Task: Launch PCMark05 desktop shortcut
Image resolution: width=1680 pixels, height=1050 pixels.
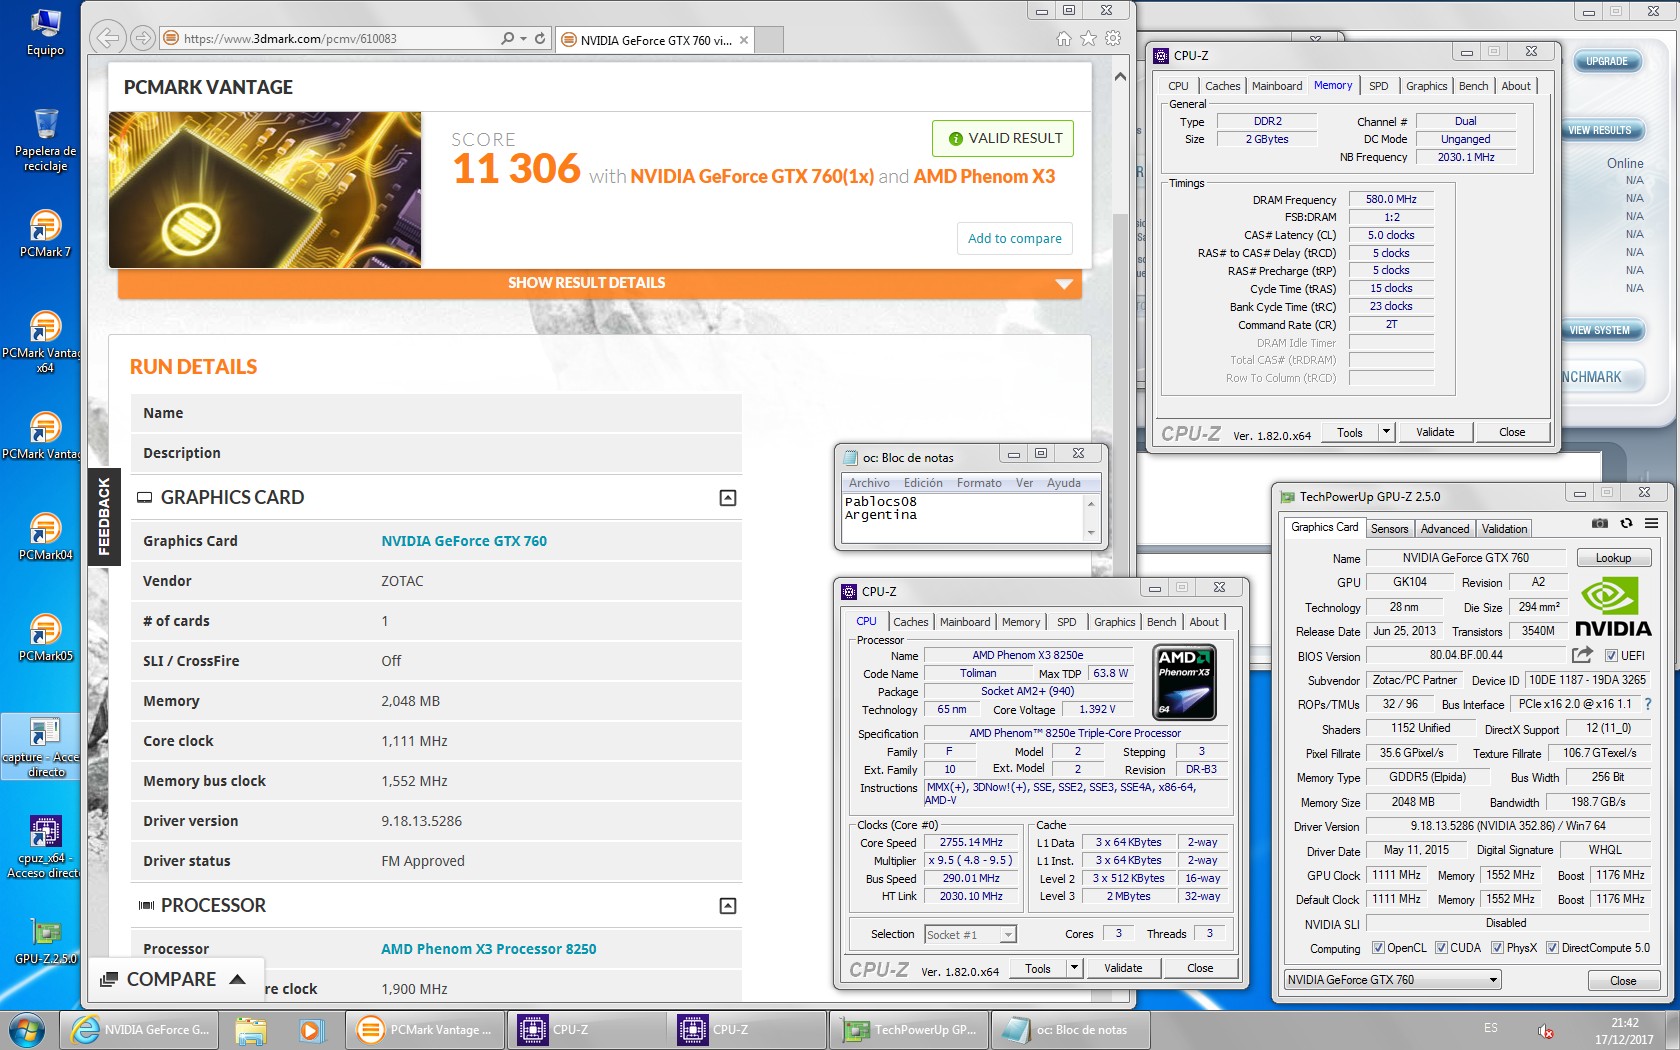Action: coord(45,637)
